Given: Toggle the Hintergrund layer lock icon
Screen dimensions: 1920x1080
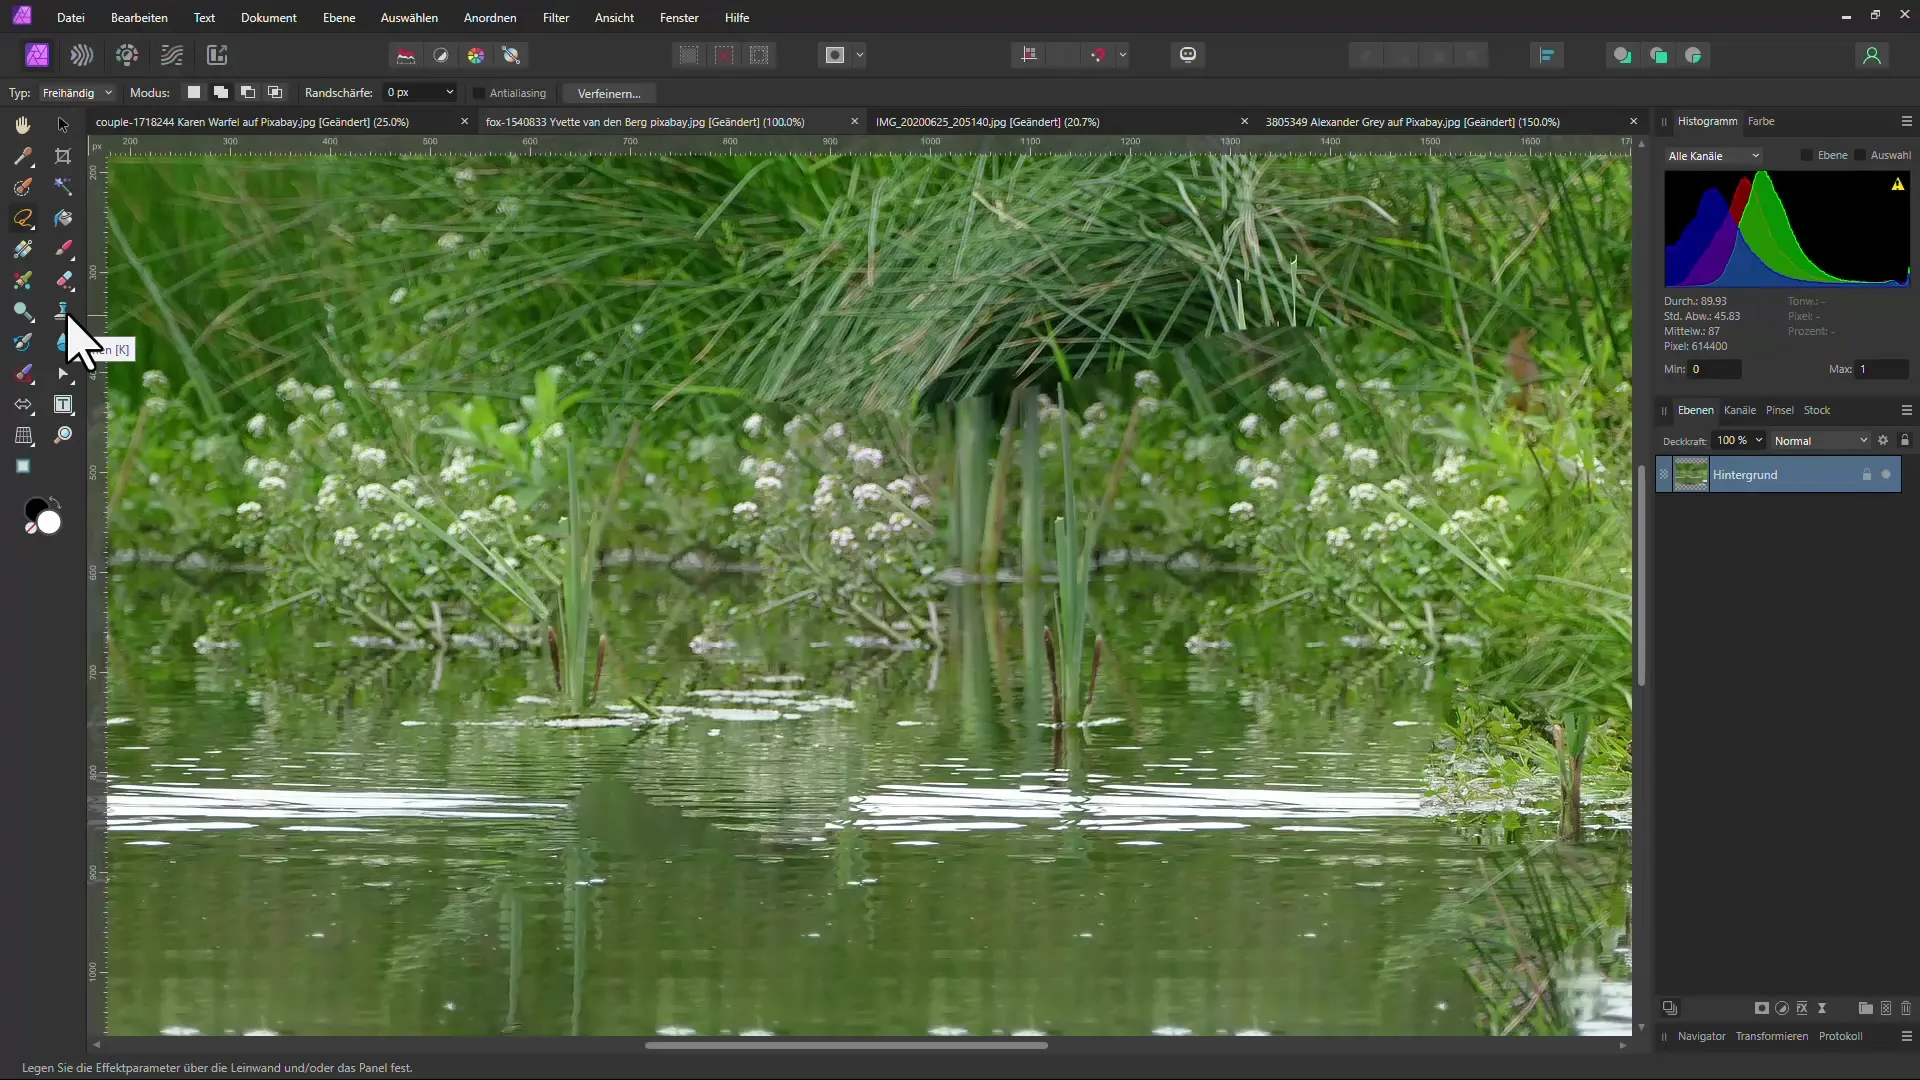Looking at the screenshot, I should coord(1866,475).
